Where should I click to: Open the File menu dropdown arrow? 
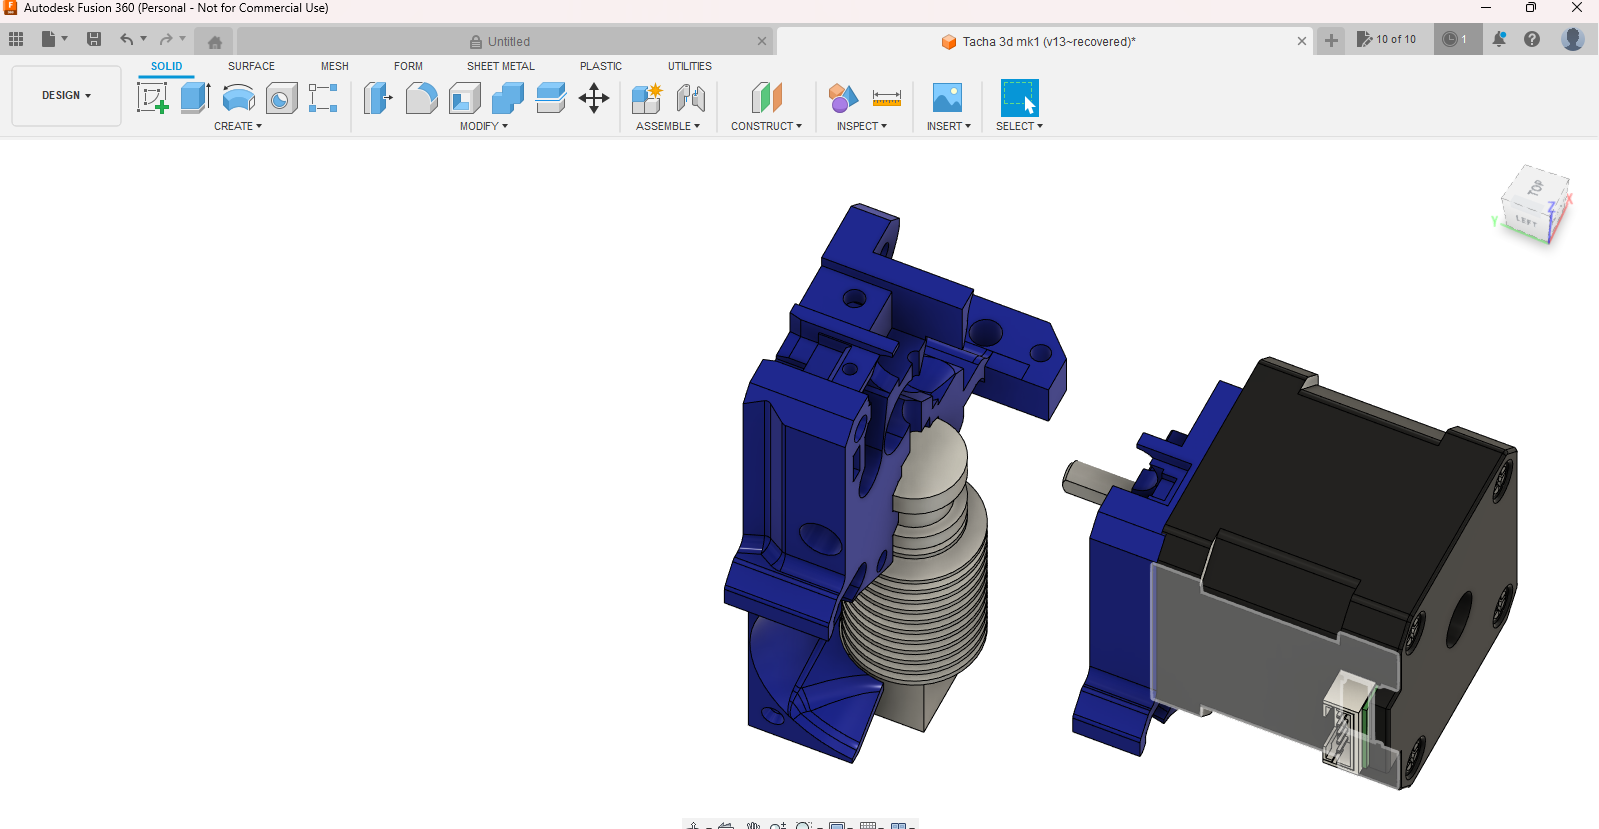65,39
